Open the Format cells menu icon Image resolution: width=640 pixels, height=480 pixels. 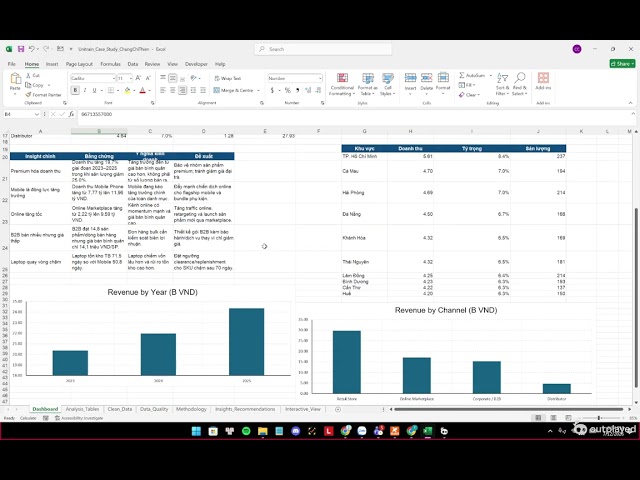coord(443,78)
